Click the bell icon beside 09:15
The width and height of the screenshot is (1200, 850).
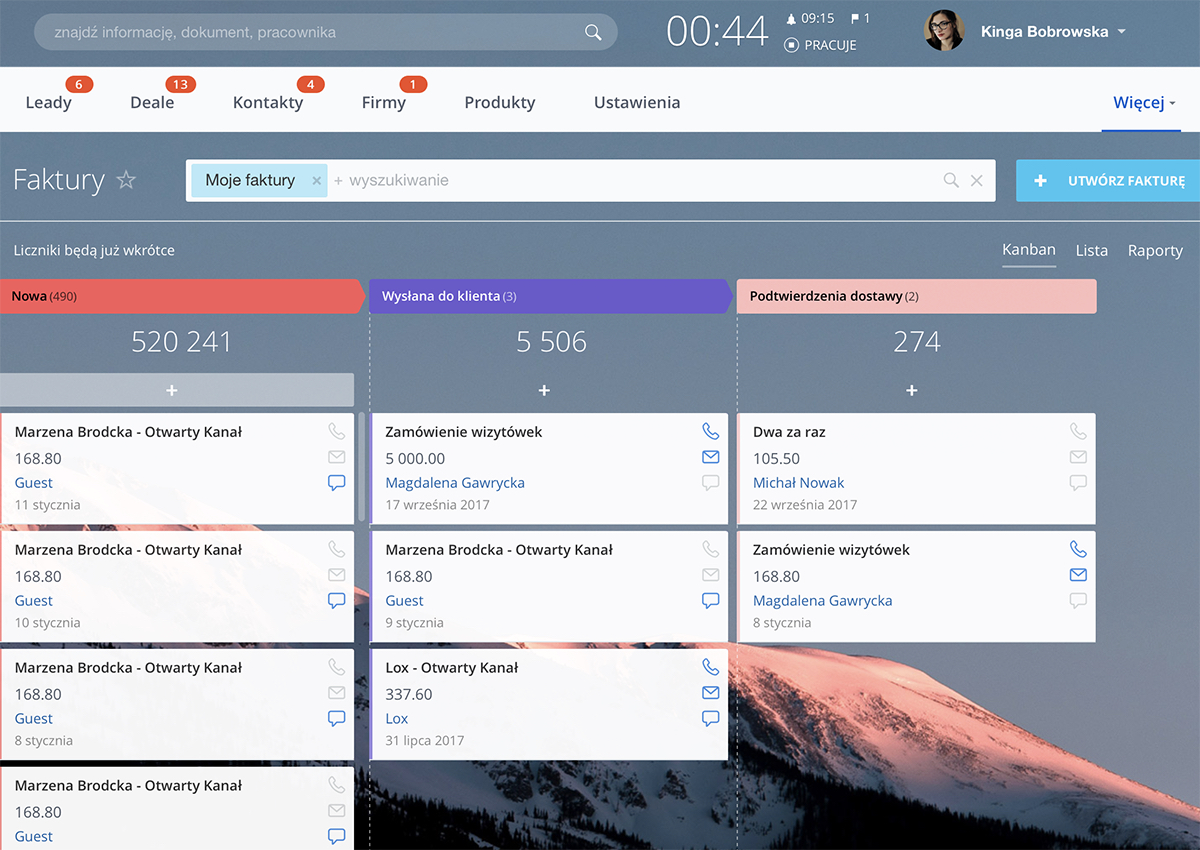coord(791,19)
